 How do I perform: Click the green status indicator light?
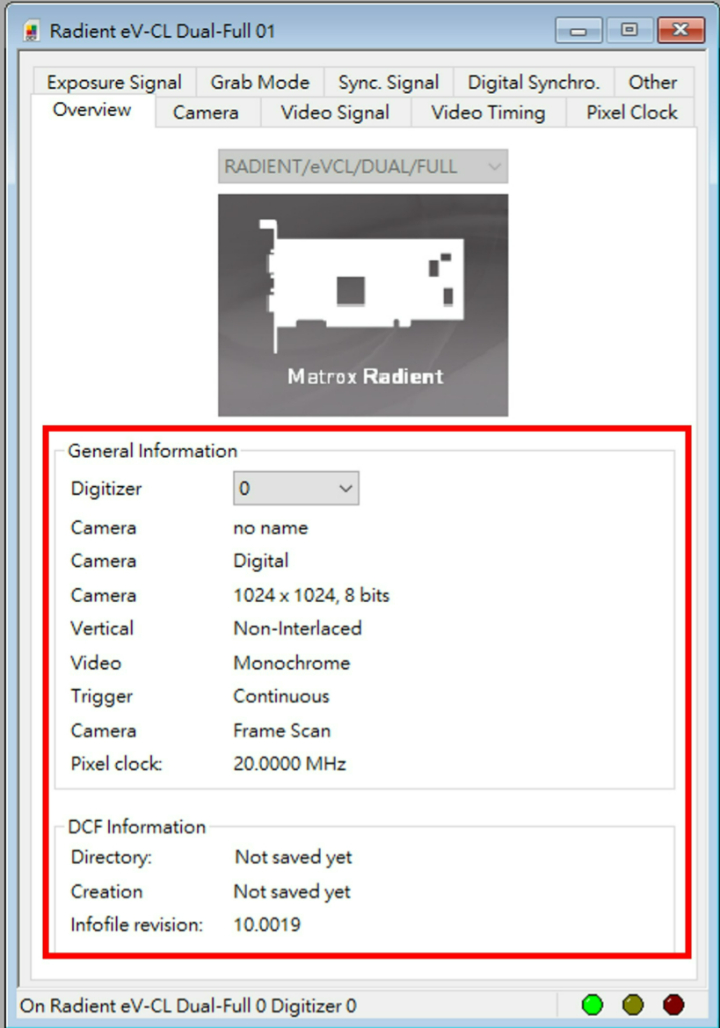(593, 1005)
